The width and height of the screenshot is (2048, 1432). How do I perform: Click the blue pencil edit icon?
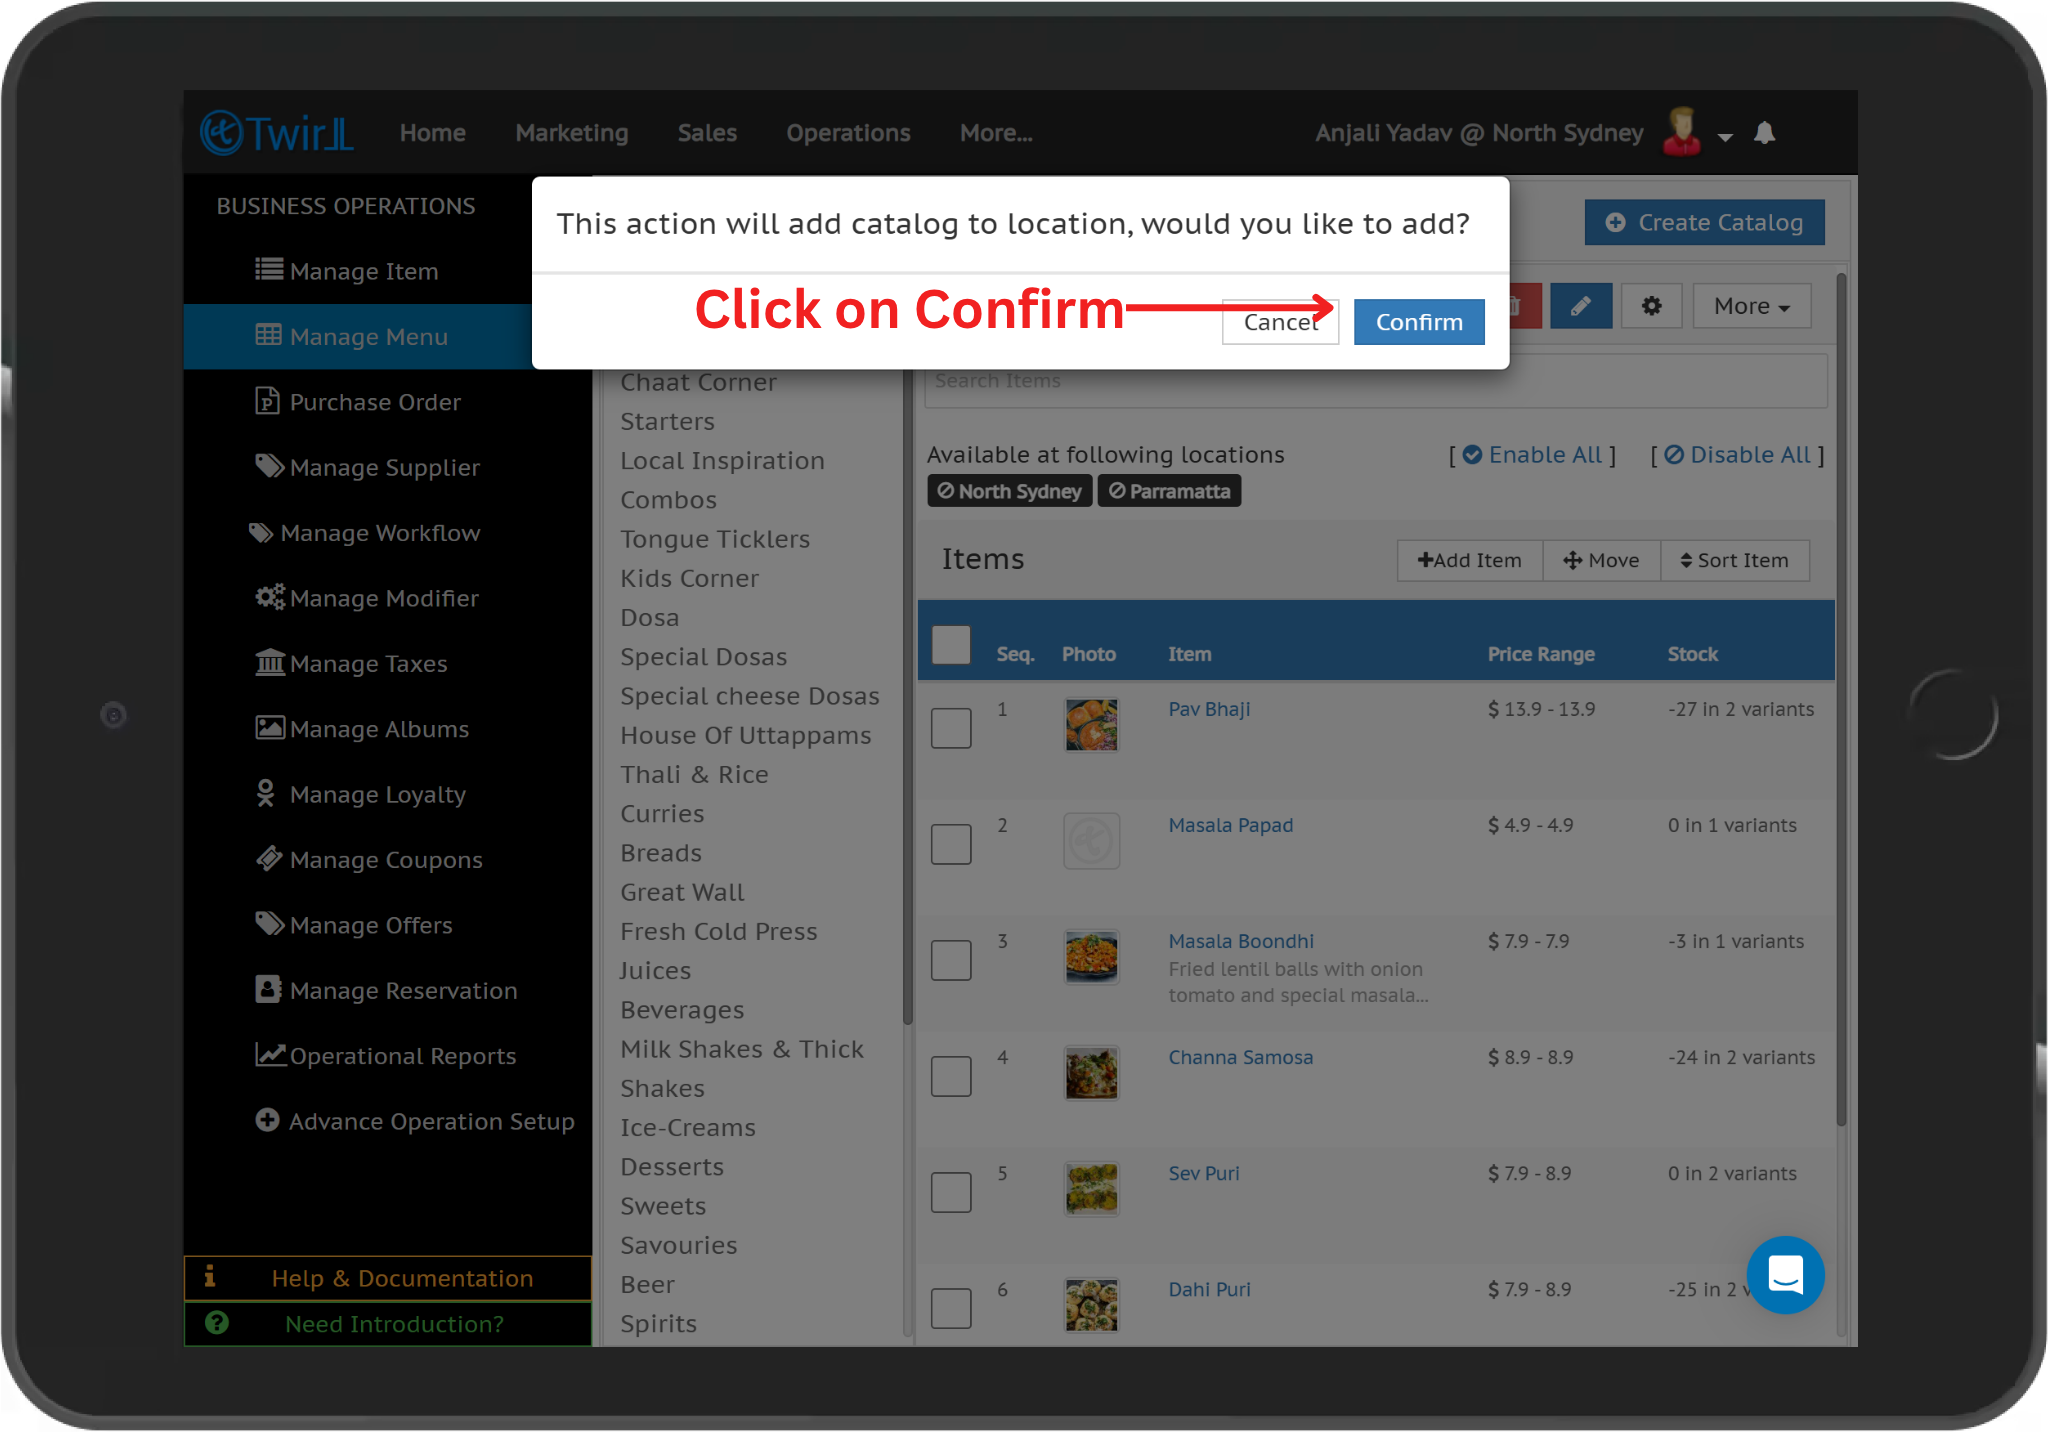[1581, 306]
